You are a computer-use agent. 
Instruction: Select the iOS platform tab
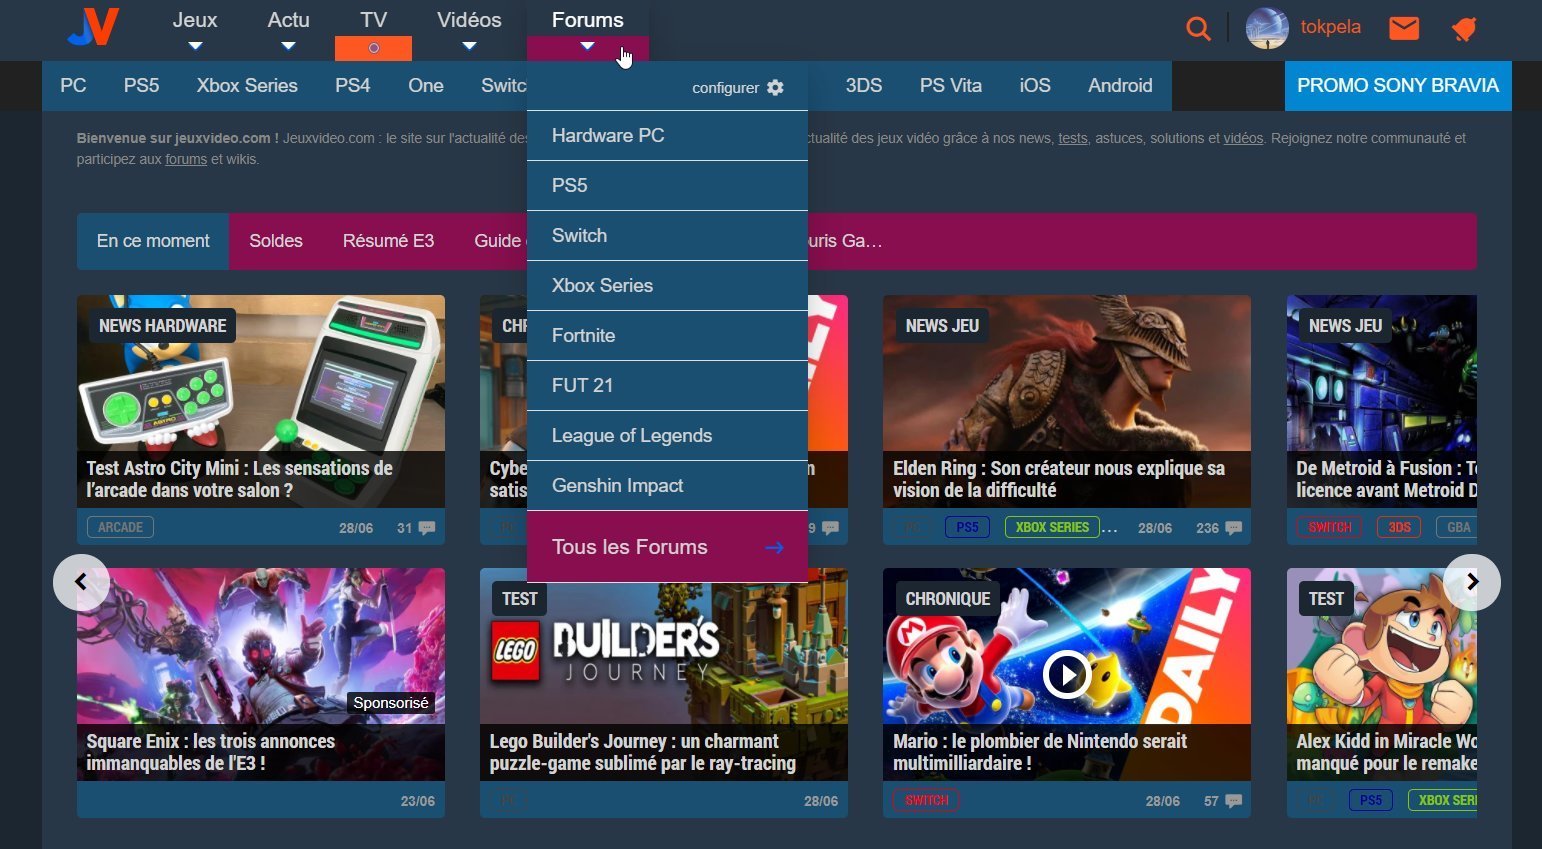point(1035,86)
